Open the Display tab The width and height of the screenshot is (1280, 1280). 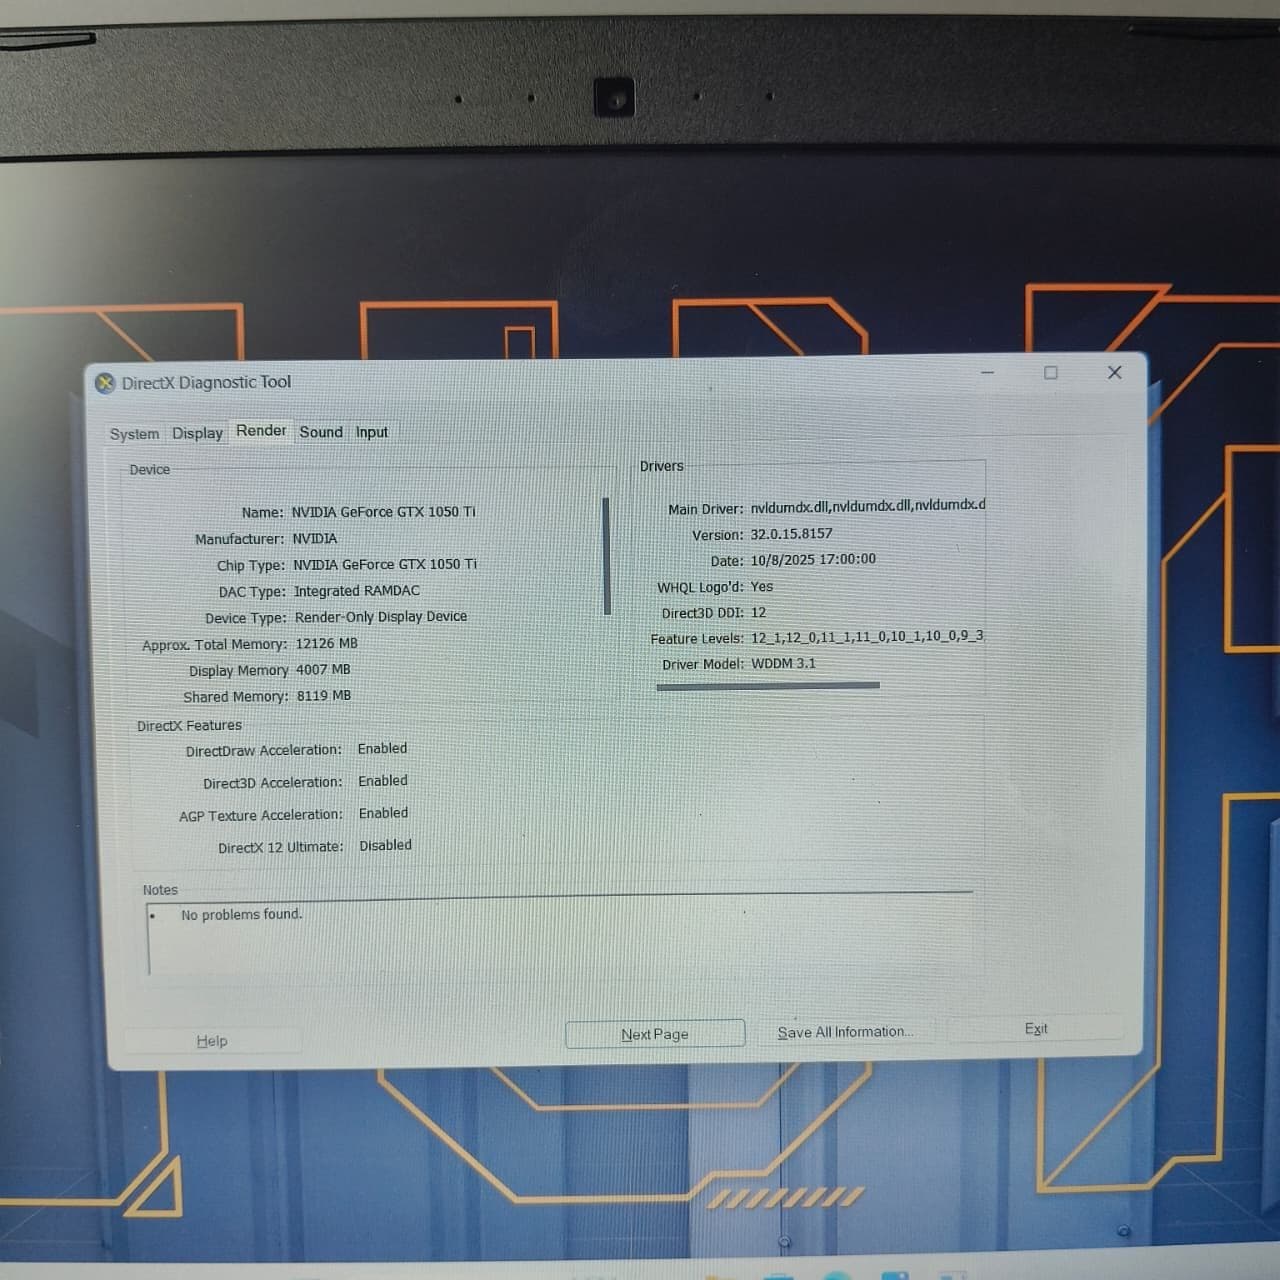pos(197,433)
